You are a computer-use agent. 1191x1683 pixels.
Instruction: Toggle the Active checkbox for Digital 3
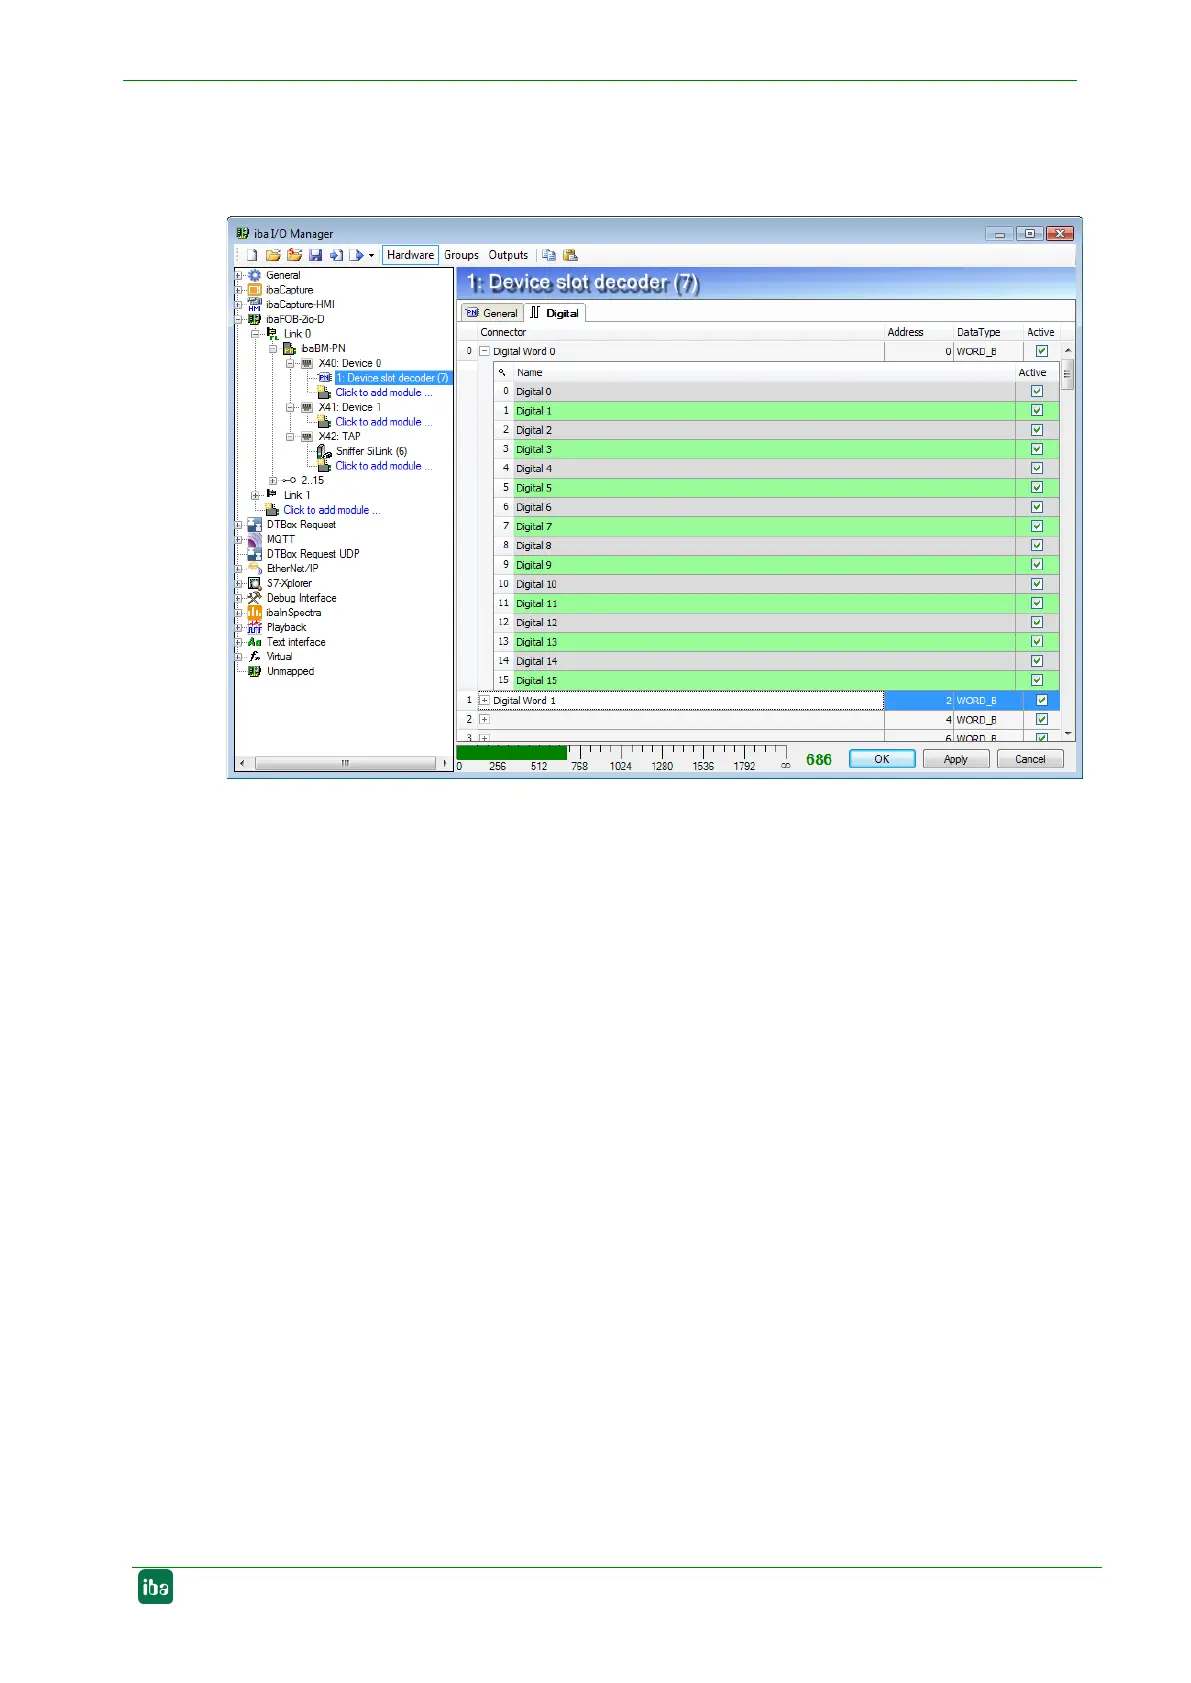(x=1037, y=449)
